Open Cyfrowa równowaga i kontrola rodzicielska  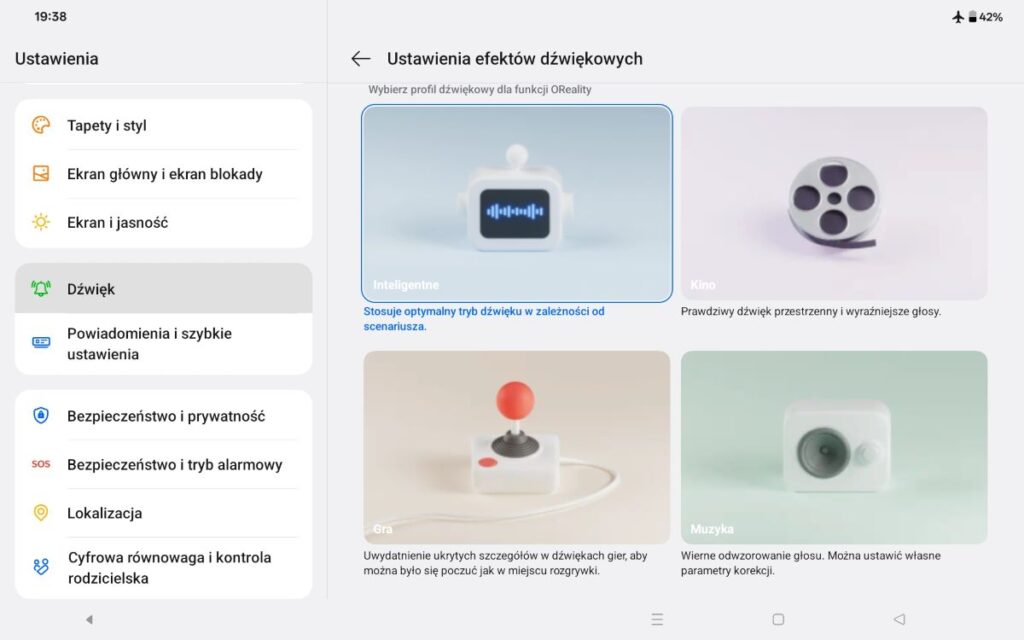pyautogui.click(x=163, y=568)
